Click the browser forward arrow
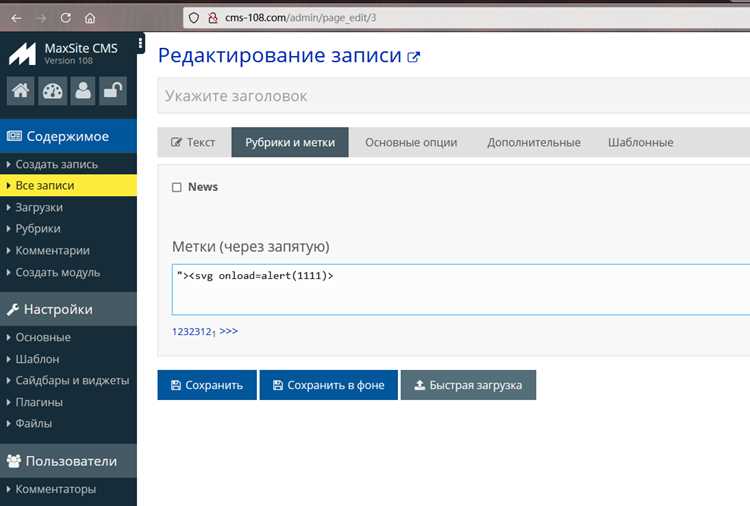The height and width of the screenshot is (506, 750). coord(41,18)
